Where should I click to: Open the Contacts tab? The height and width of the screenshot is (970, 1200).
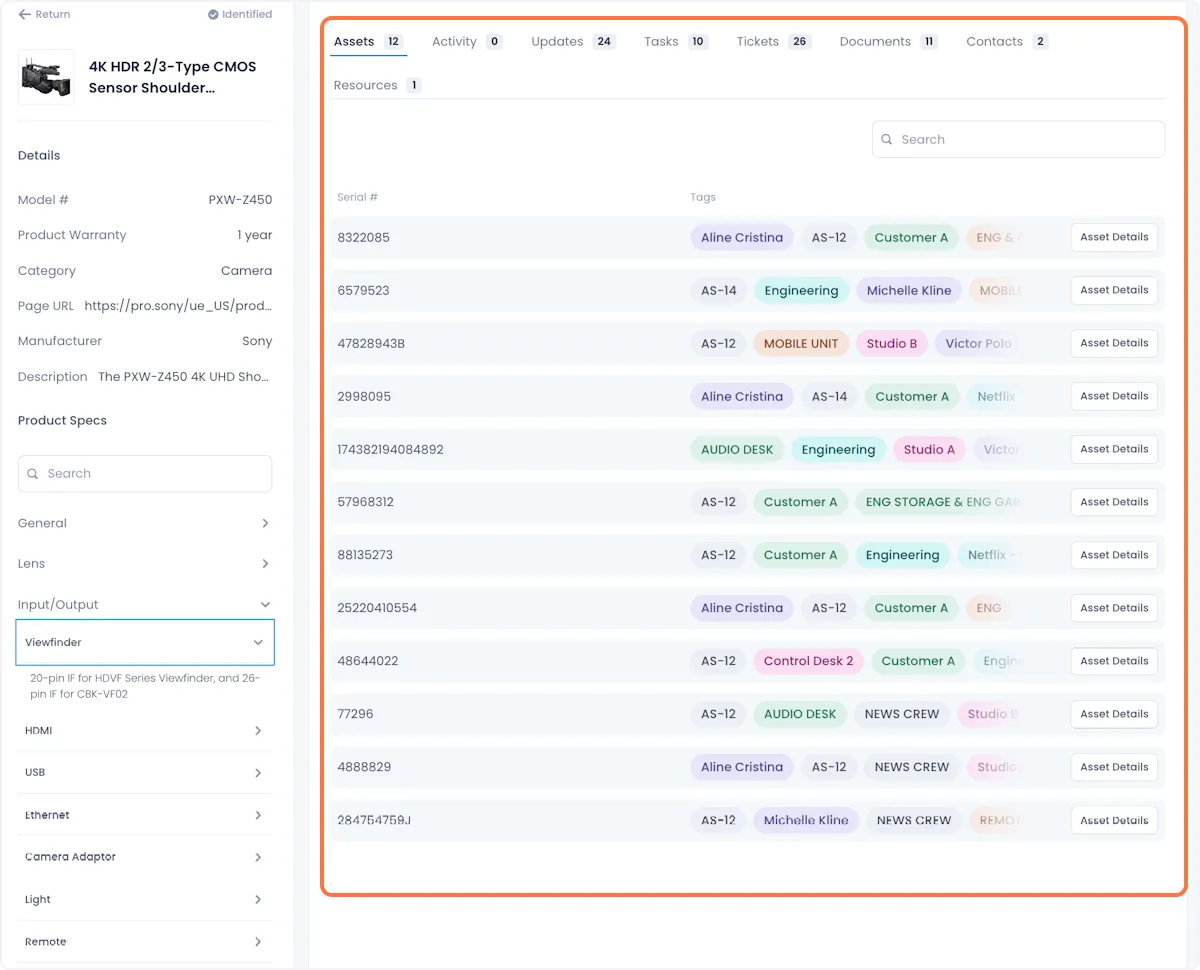(1007, 42)
